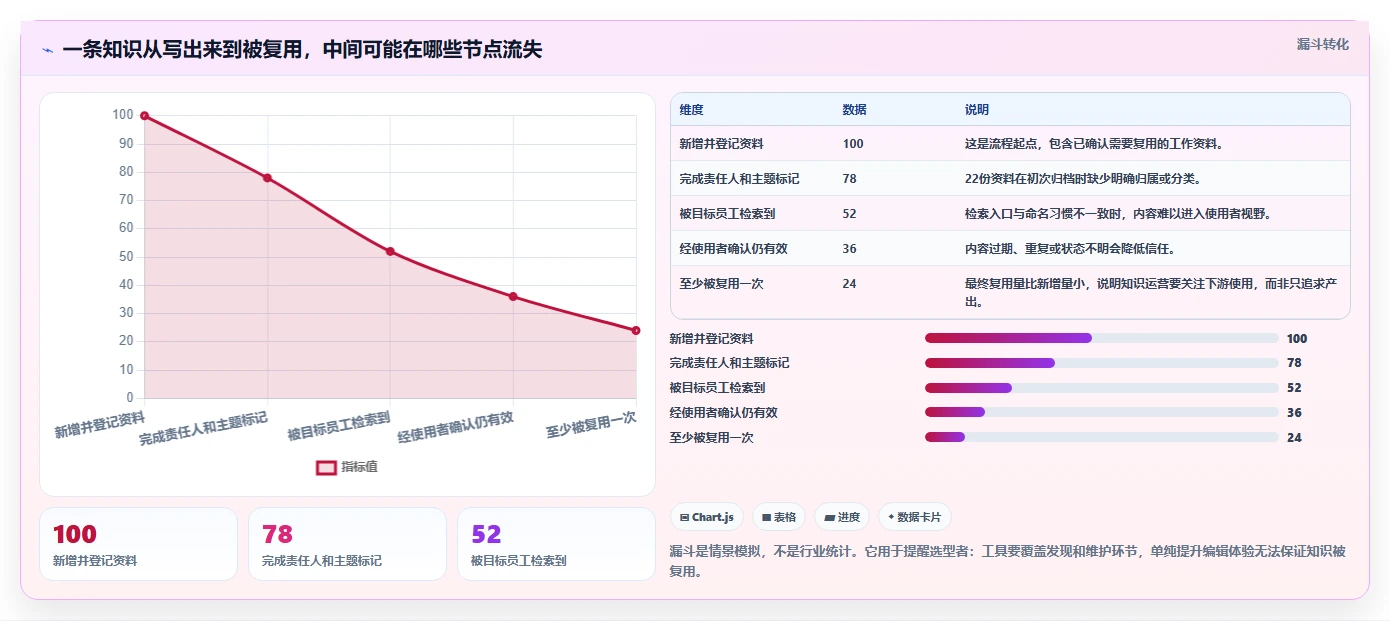Click the large 78 stat card number
This screenshot has height=621, width=1390.
click(x=277, y=535)
